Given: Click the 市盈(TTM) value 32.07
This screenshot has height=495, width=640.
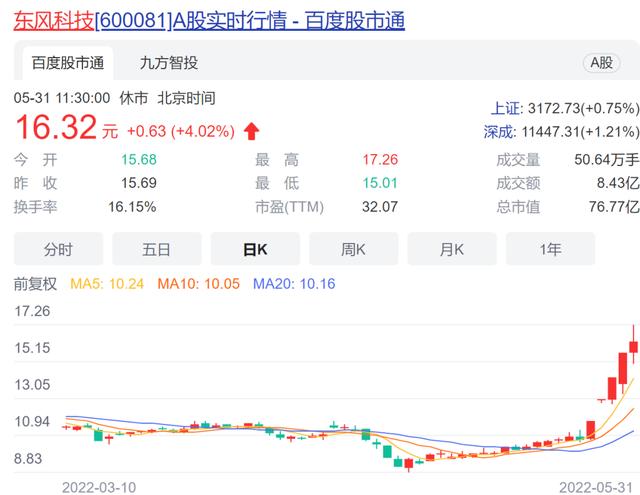Looking at the screenshot, I should click(380, 206).
